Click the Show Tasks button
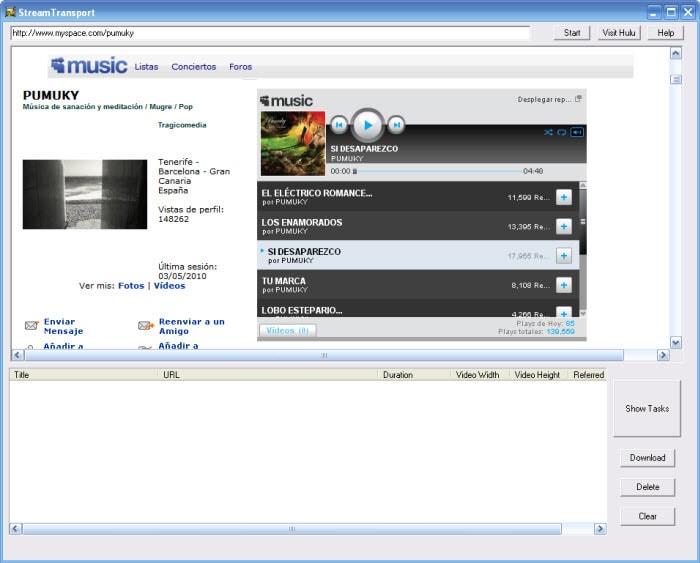This screenshot has height=563, width=700. [x=647, y=409]
